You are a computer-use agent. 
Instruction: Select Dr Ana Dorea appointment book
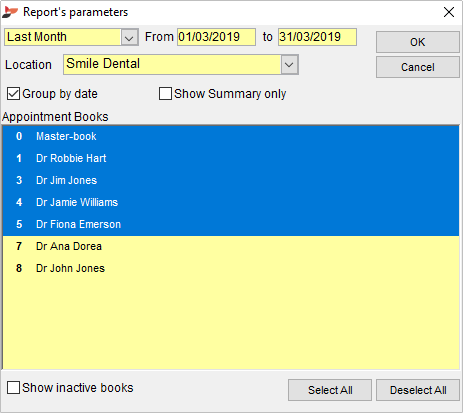tap(231, 246)
